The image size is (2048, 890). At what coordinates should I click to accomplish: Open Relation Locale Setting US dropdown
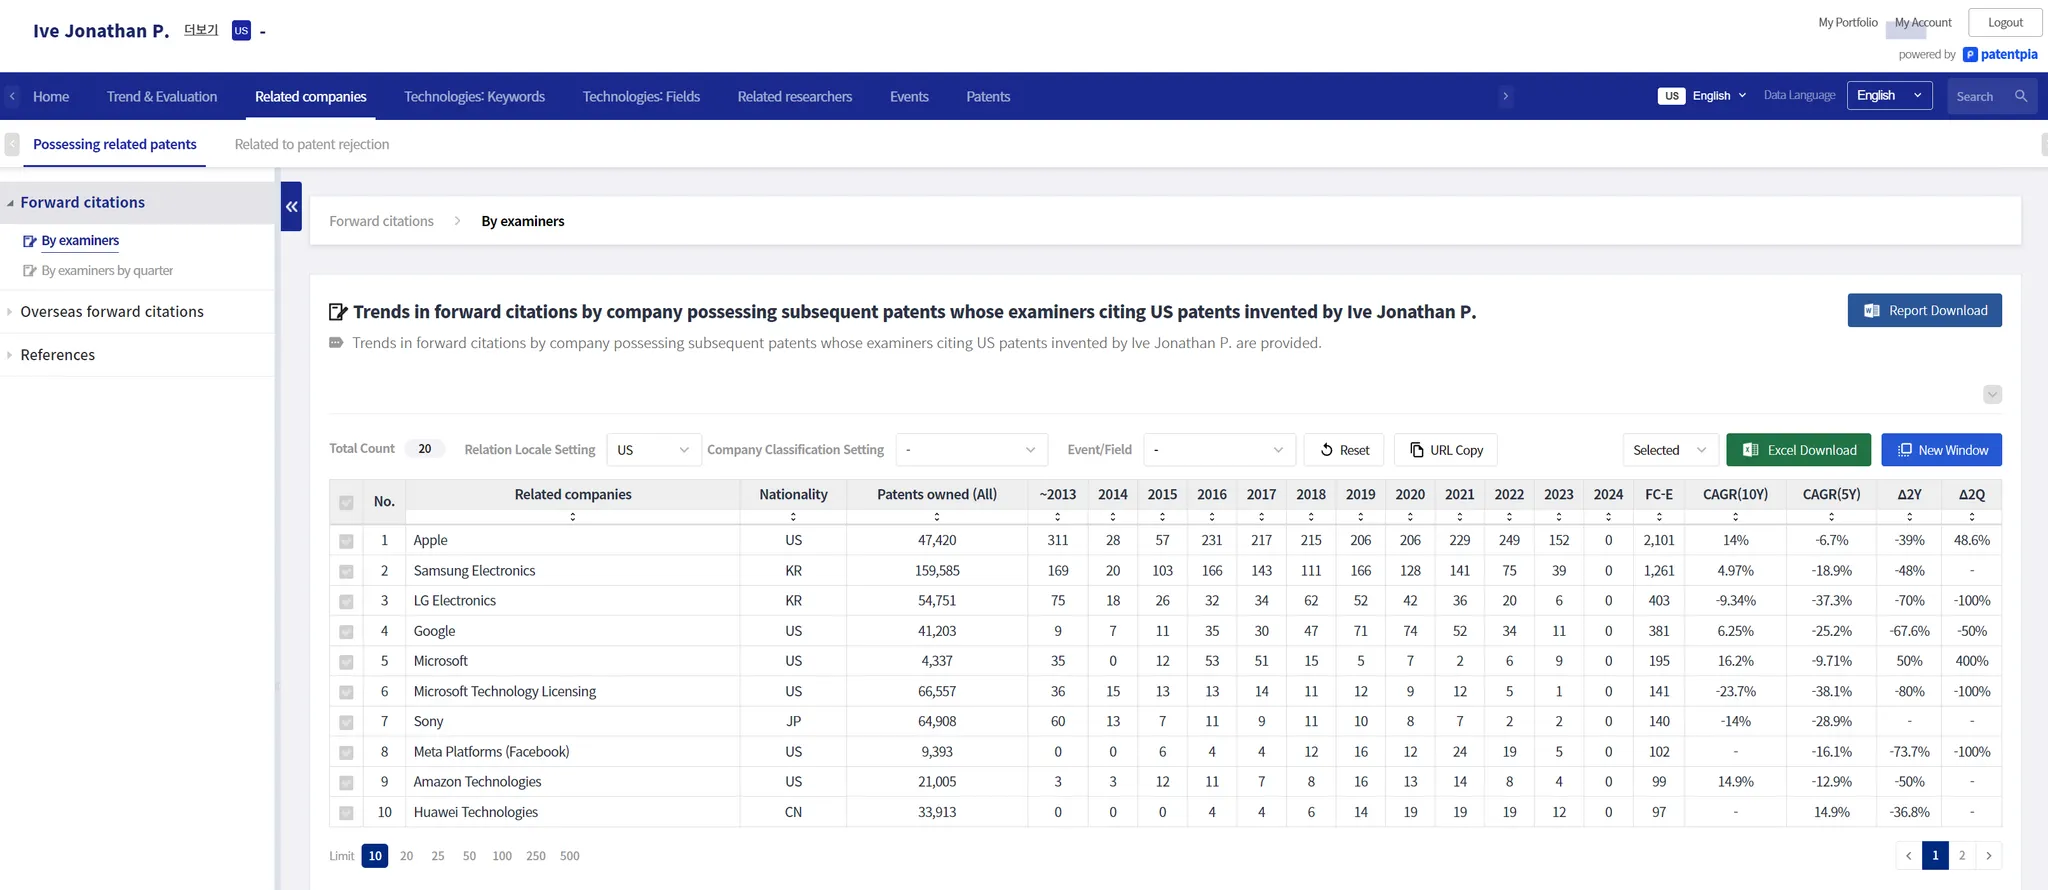click(653, 450)
